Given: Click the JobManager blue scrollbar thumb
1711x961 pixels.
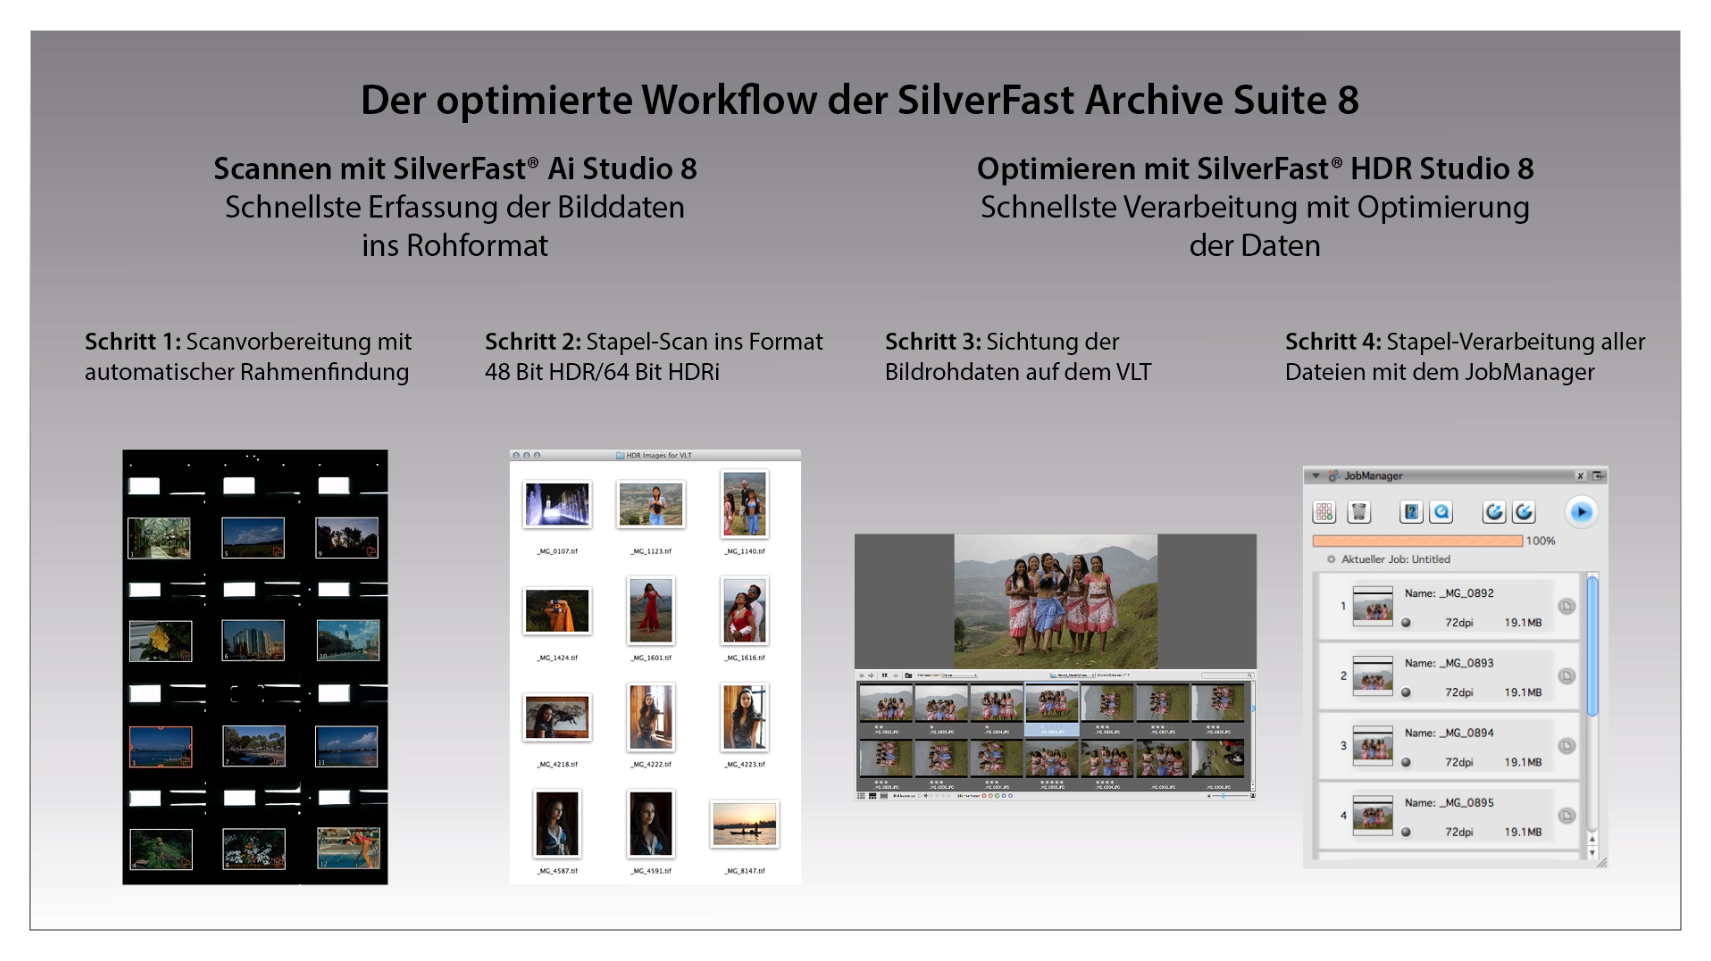Looking at the screenshot, I should pos(1592,645).
